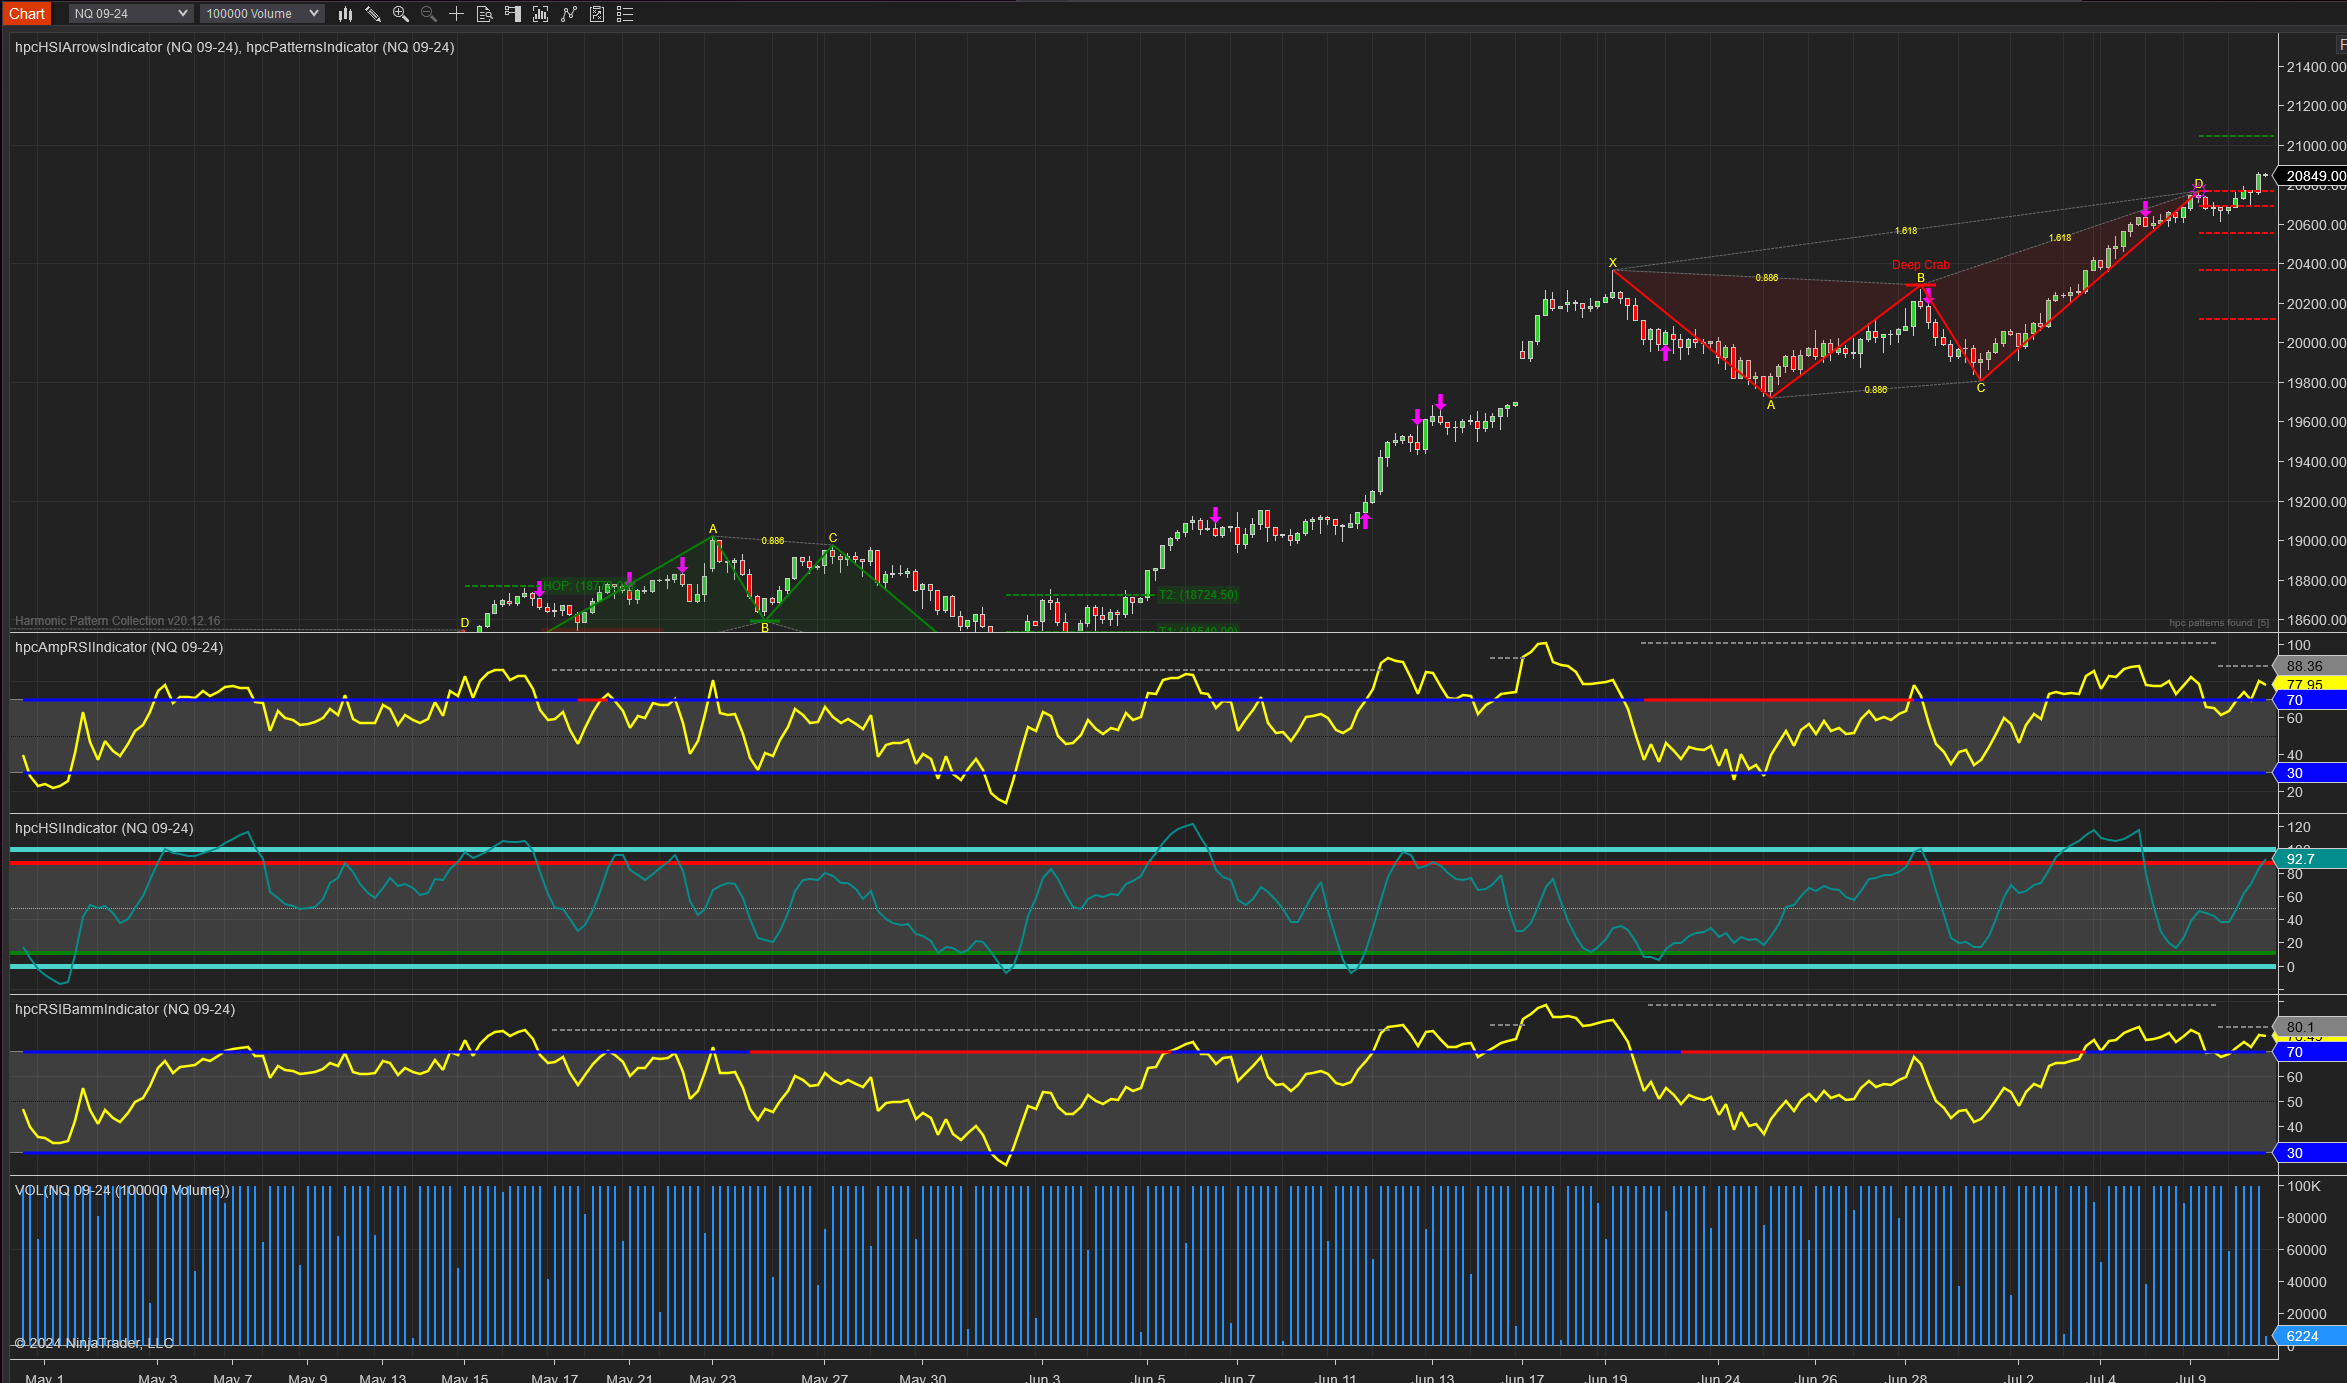Click the hpcRSIBammIndicator panel label
This screenshot has width=2347, height=1383.
point(124,1009)
